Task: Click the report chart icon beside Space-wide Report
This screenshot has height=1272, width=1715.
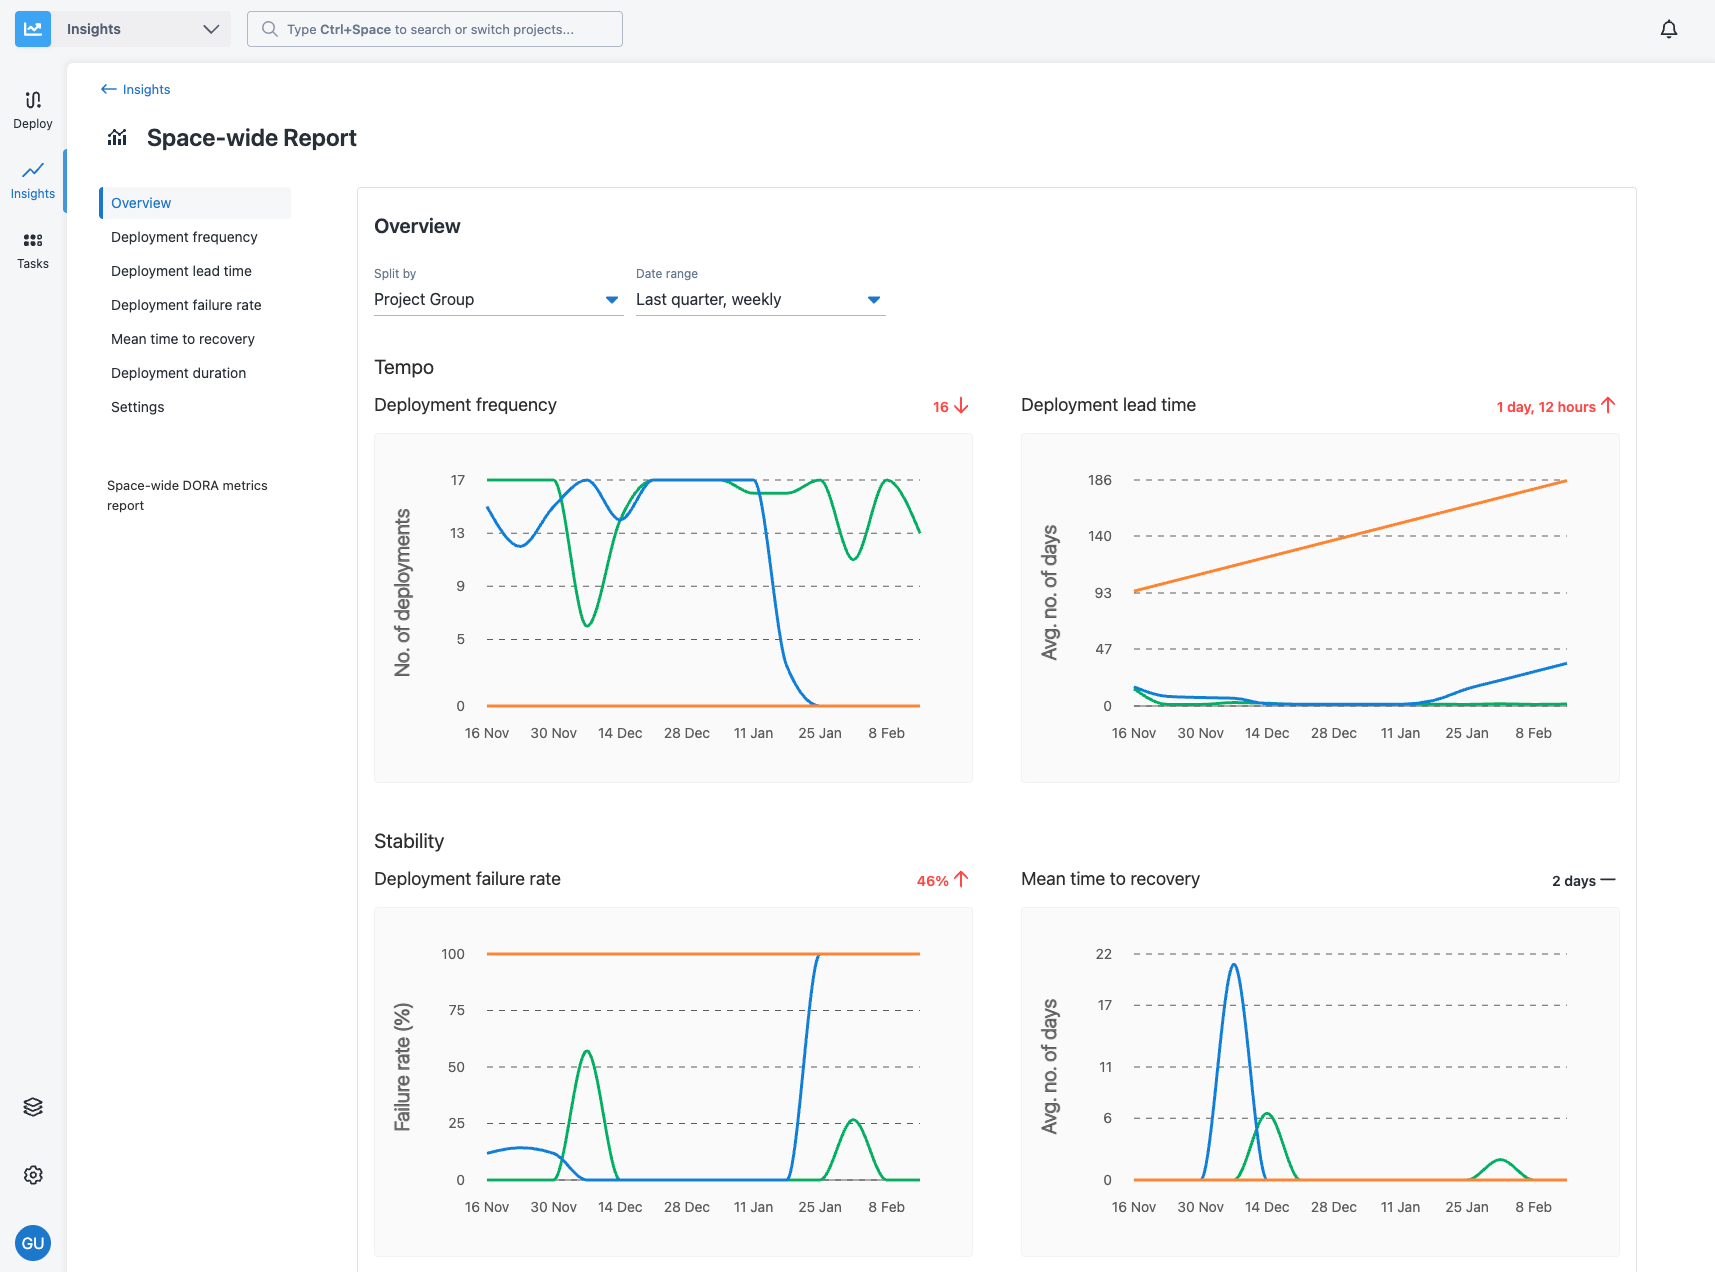Action: 117,137
